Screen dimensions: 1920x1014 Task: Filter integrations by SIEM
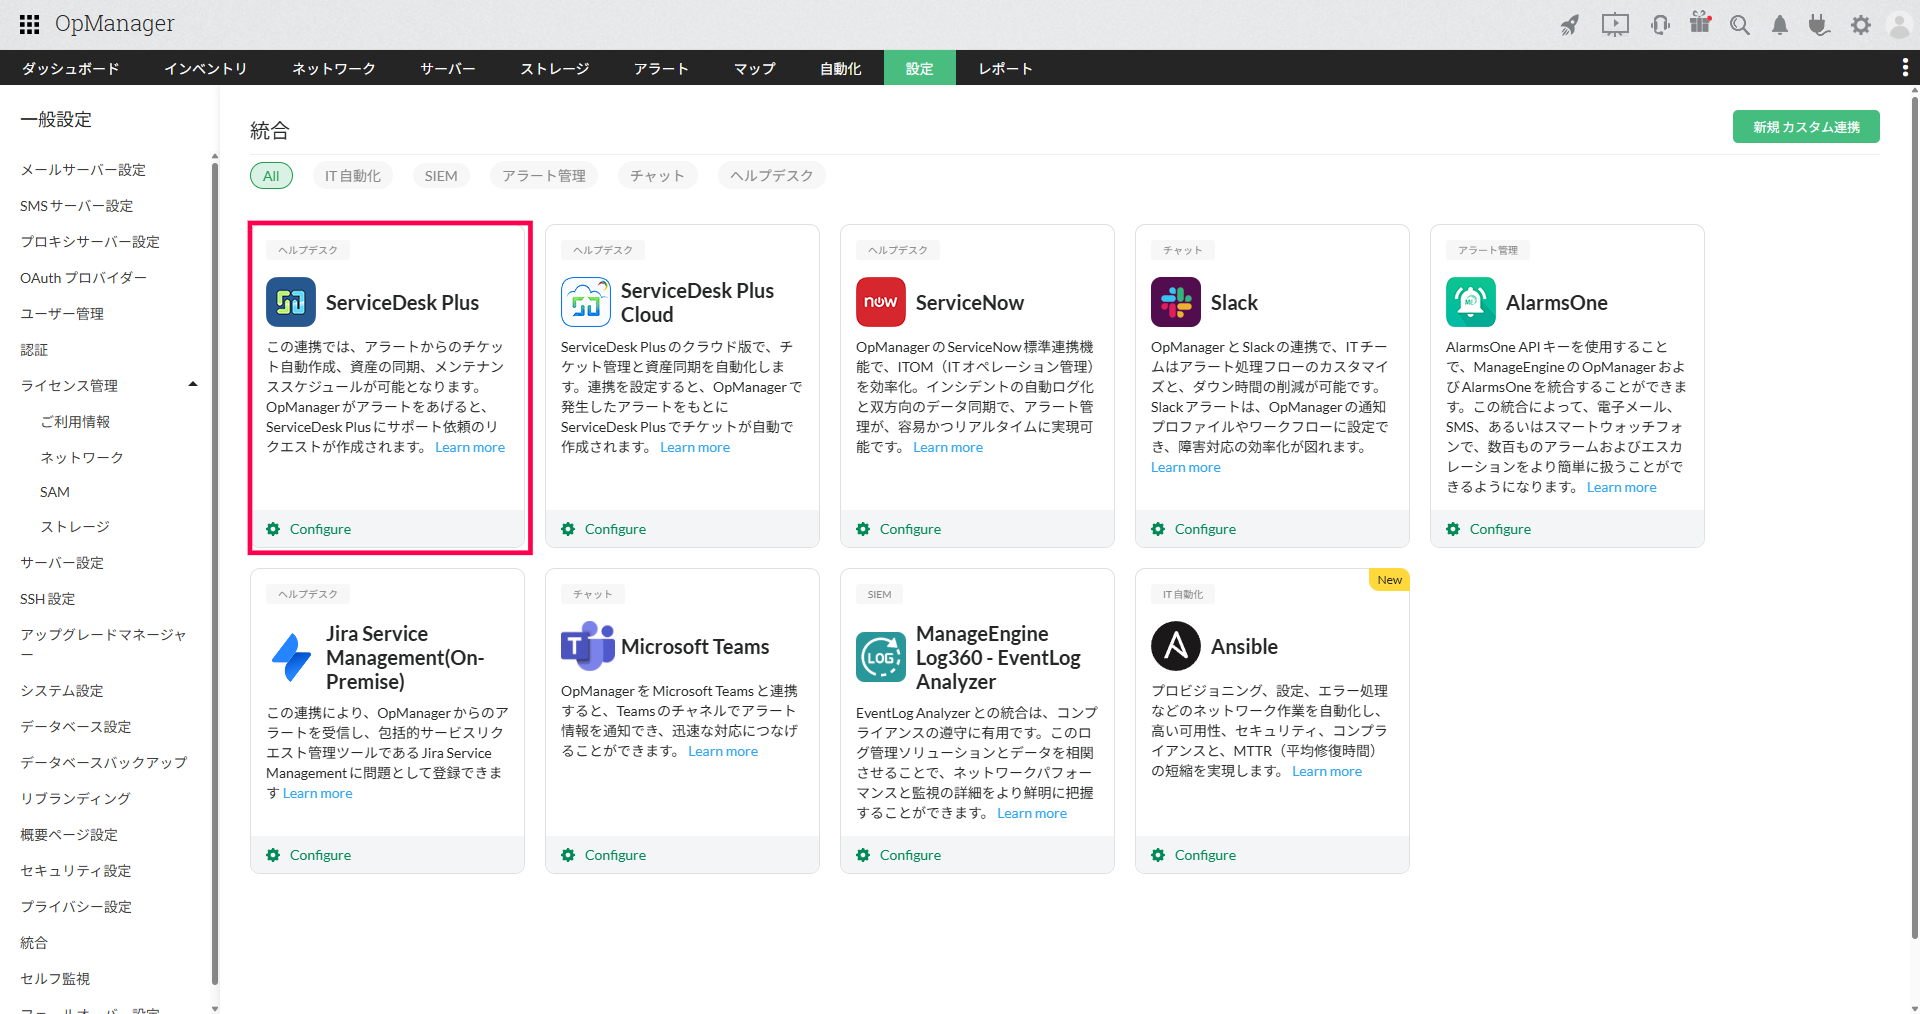coord(440,176)
